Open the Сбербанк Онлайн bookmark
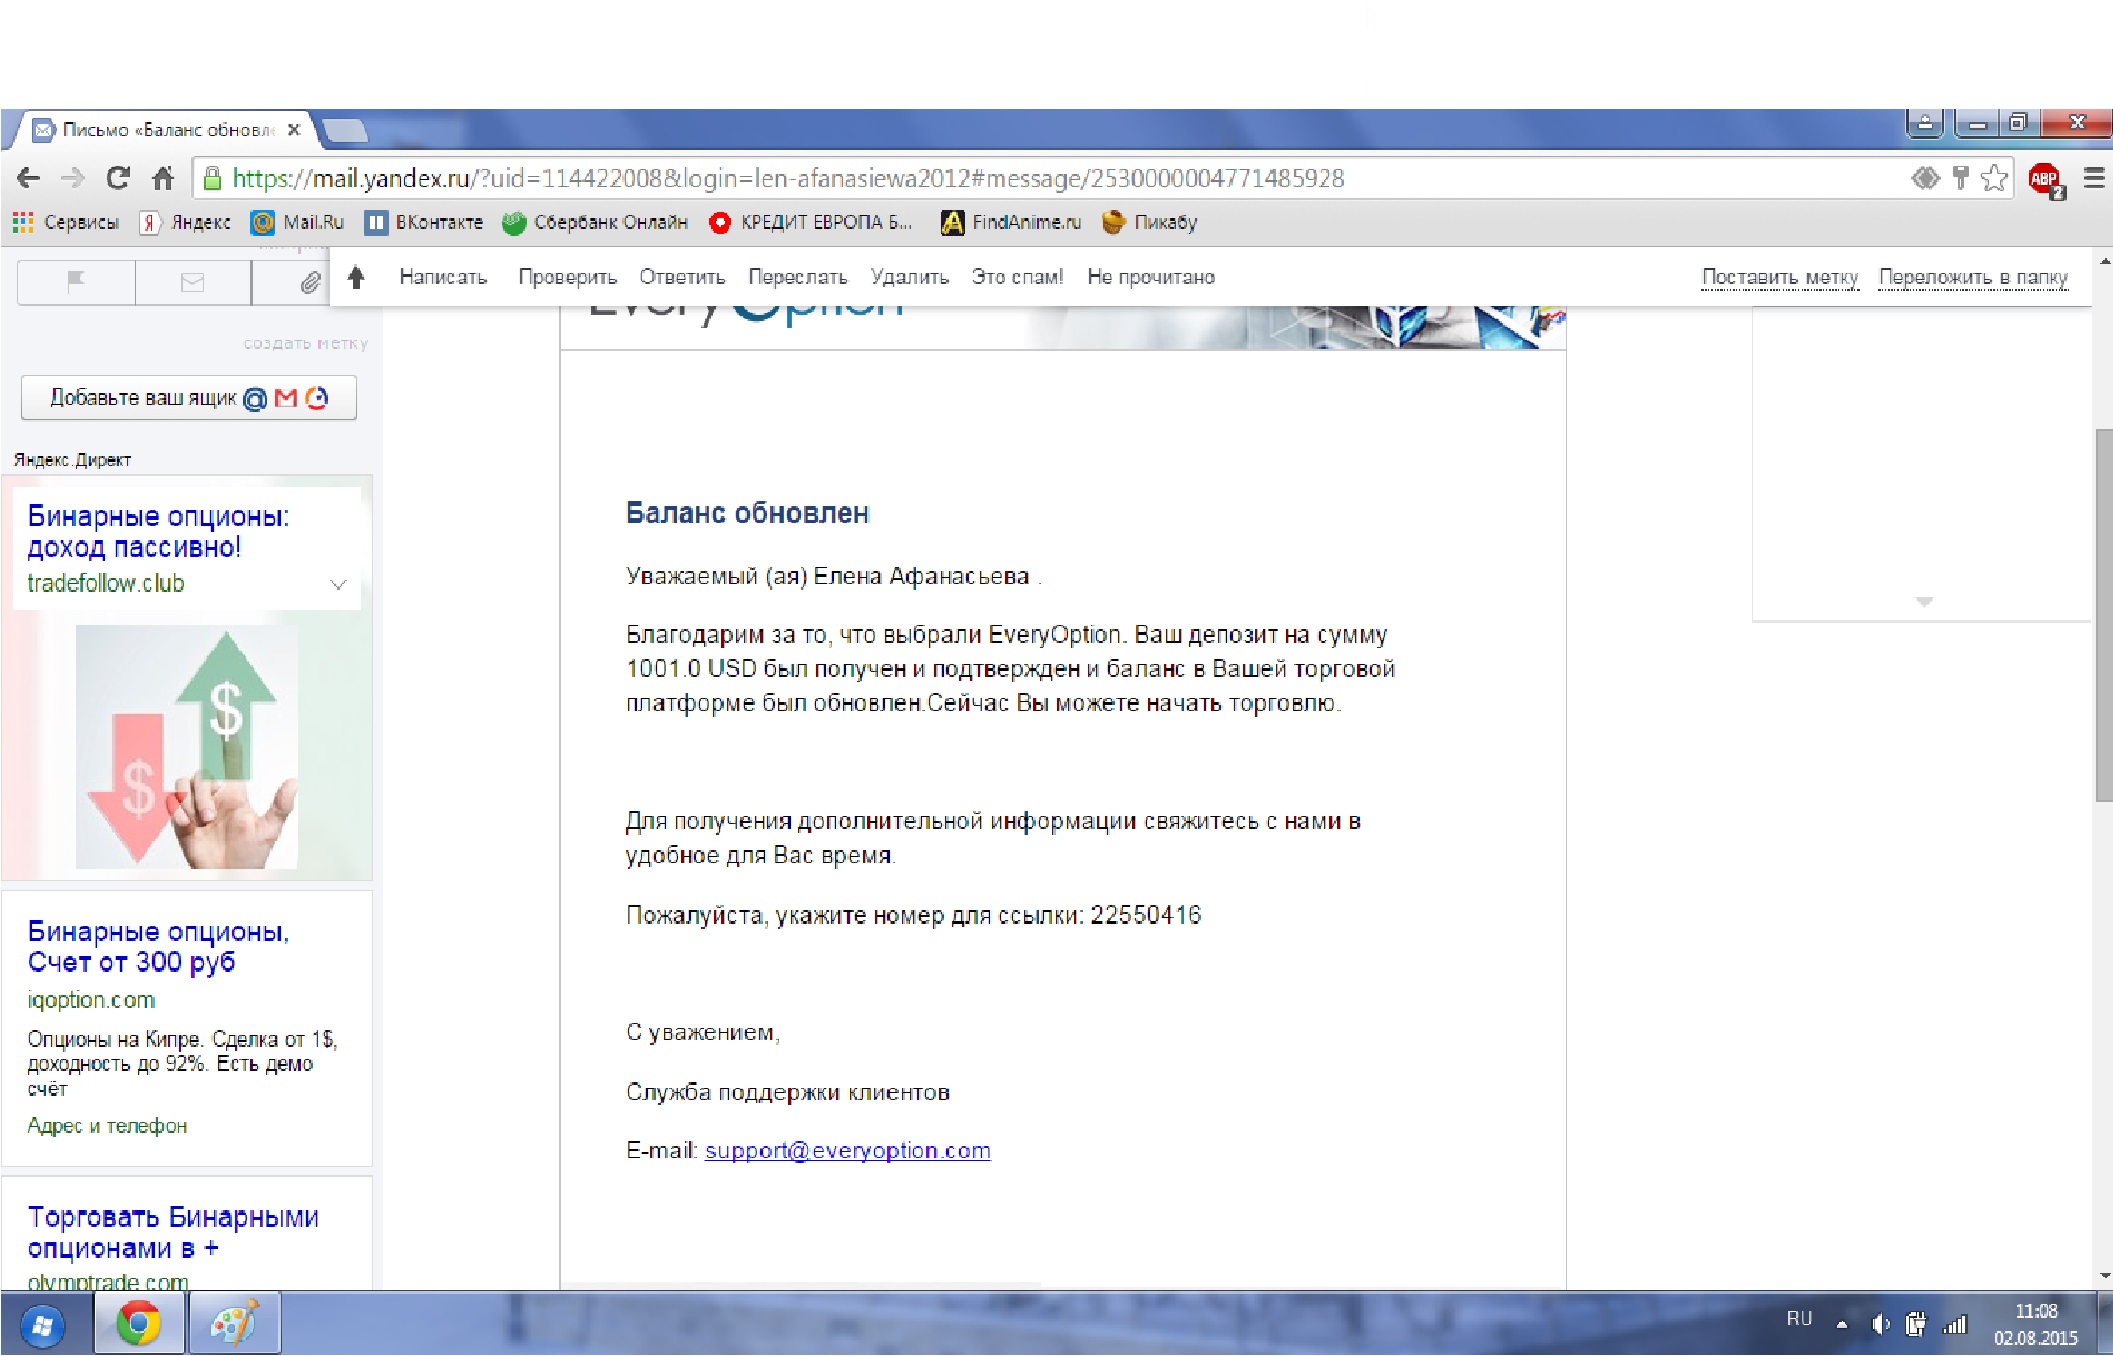 pos(595,222)
